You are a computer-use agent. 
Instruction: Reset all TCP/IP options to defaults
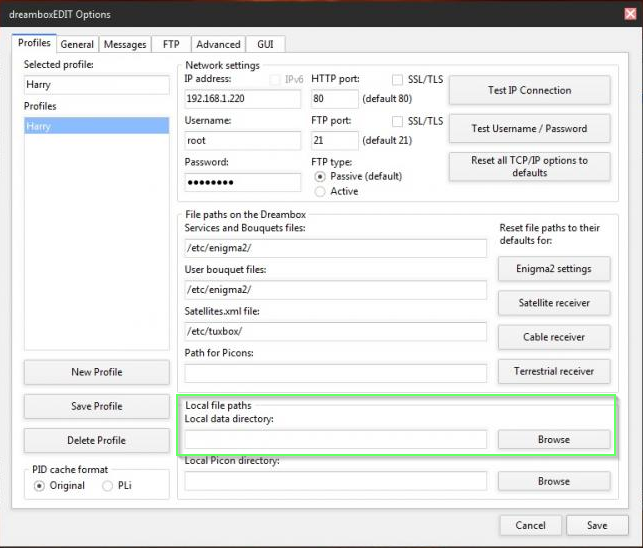click(529, 167)
